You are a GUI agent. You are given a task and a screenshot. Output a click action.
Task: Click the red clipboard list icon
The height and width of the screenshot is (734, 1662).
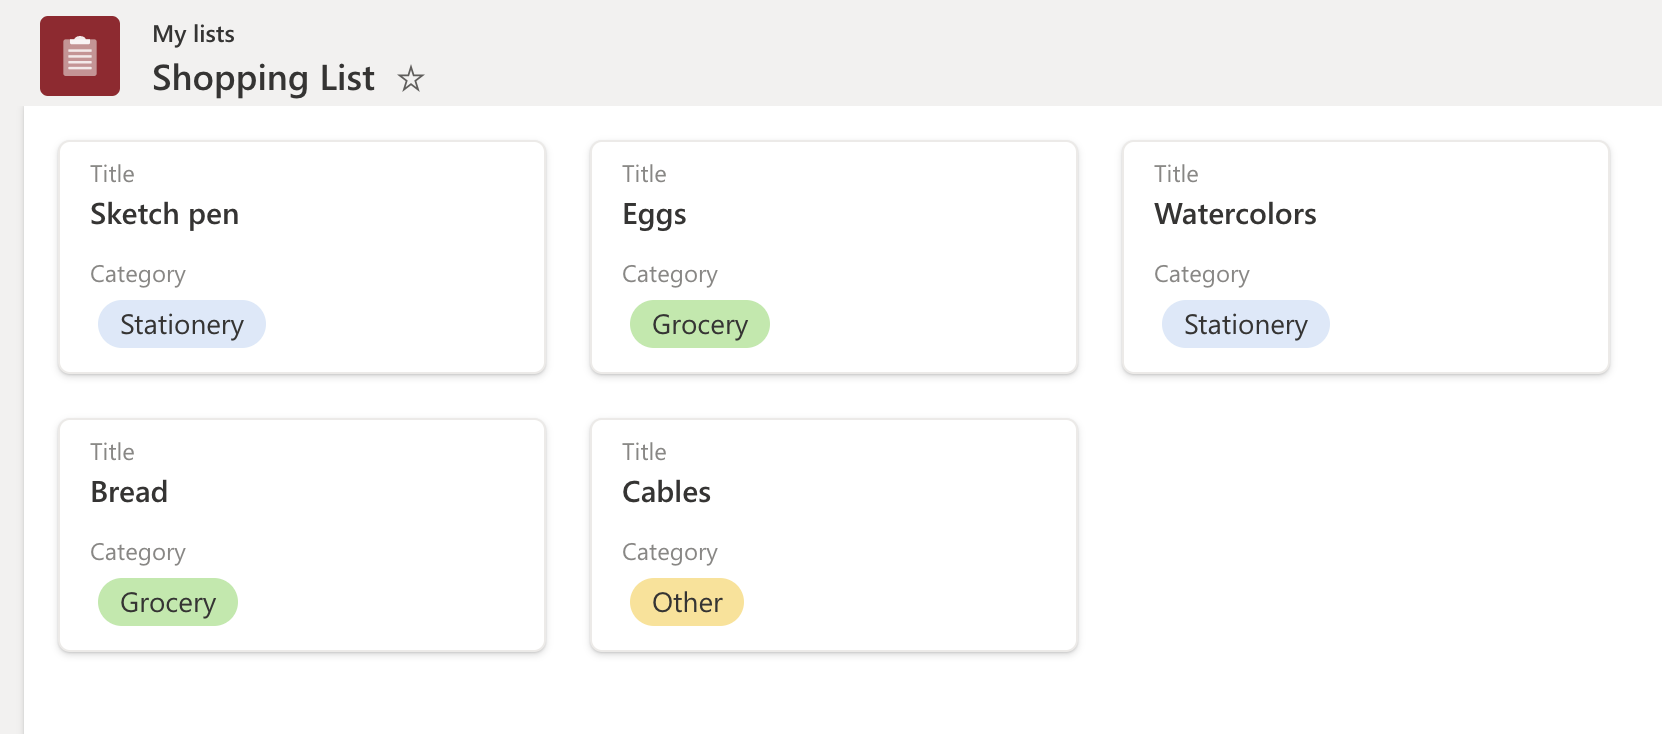coord(79,55)
